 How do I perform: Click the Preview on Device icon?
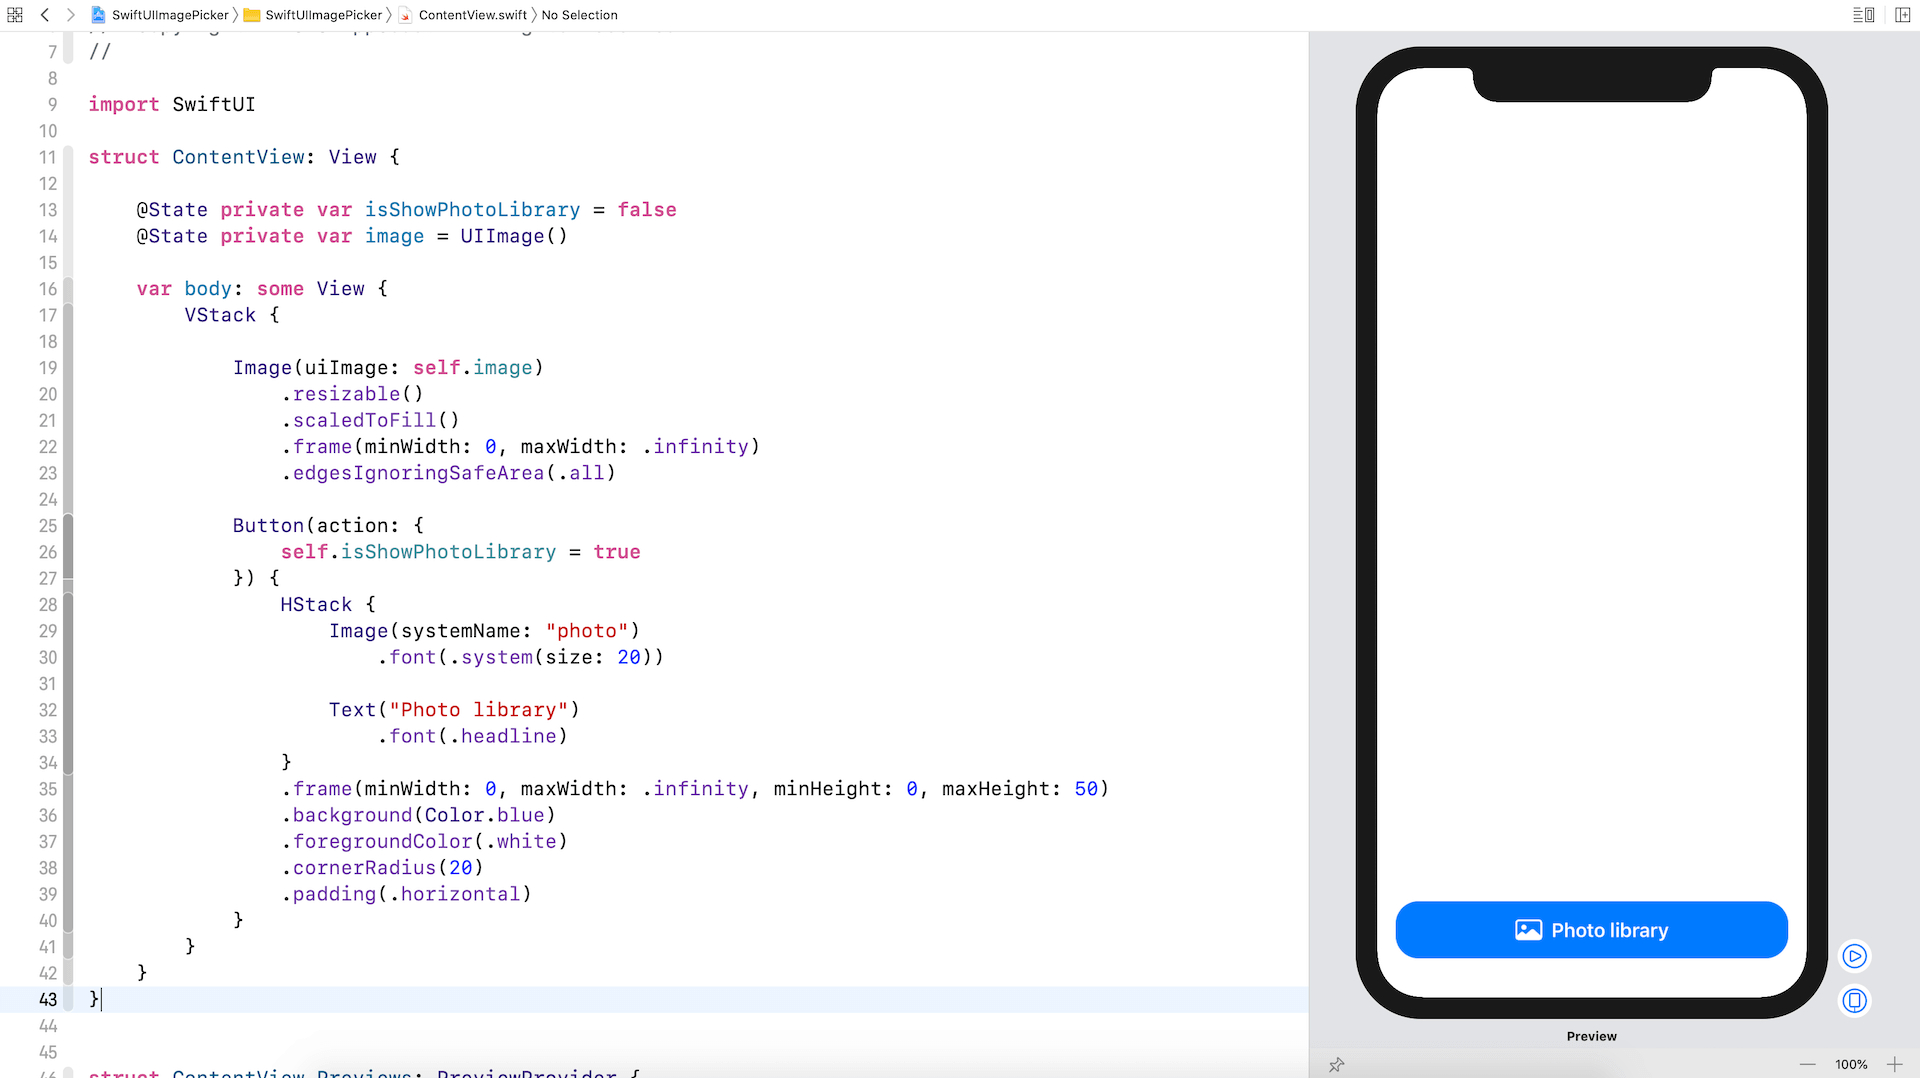pyautogui.click(x=1854, y=1000)
